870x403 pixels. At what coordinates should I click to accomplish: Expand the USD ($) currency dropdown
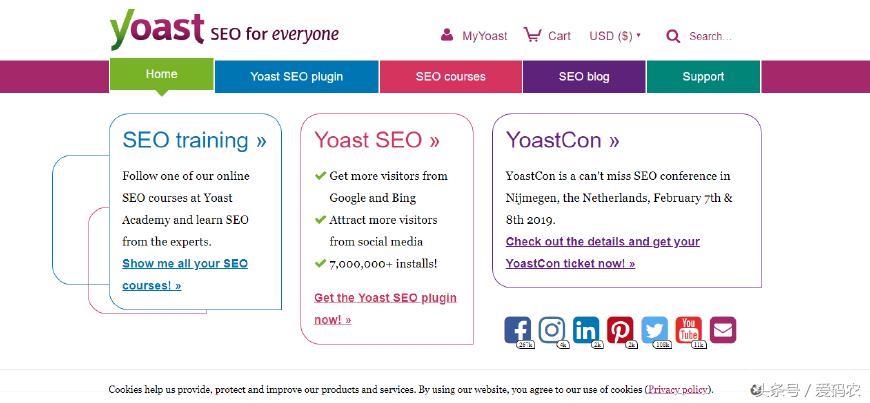pos(615,36)
